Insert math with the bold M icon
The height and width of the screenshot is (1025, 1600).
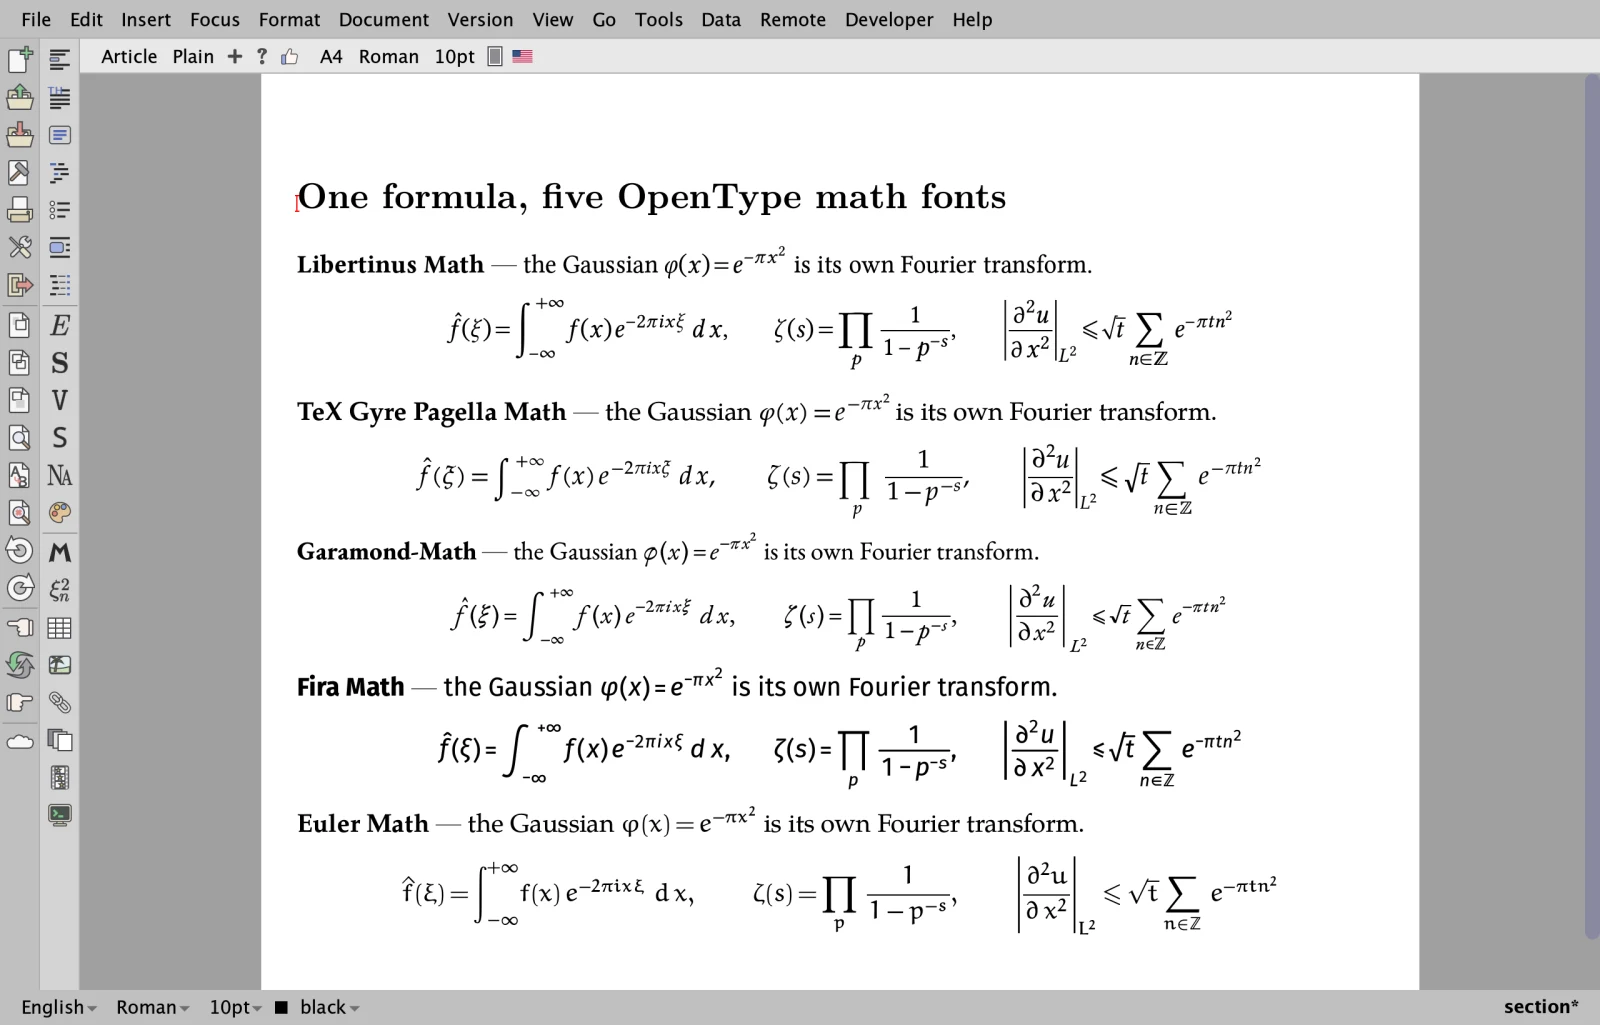click(60, 552)
